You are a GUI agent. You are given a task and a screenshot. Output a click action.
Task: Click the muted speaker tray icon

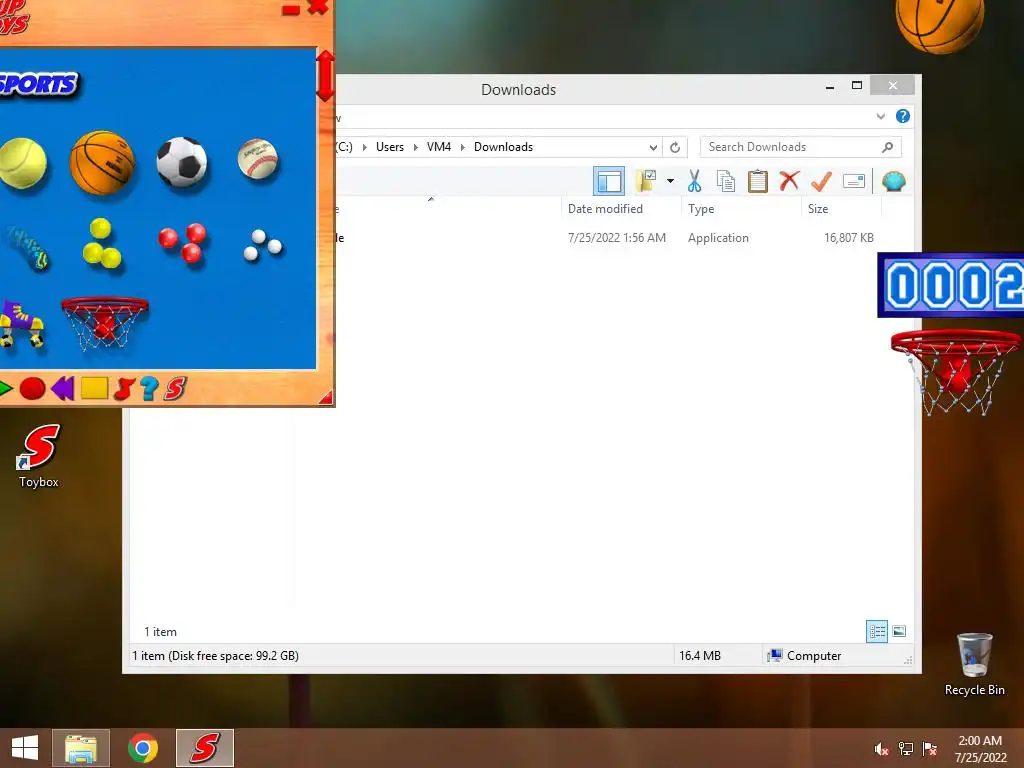tap(881, 749)
